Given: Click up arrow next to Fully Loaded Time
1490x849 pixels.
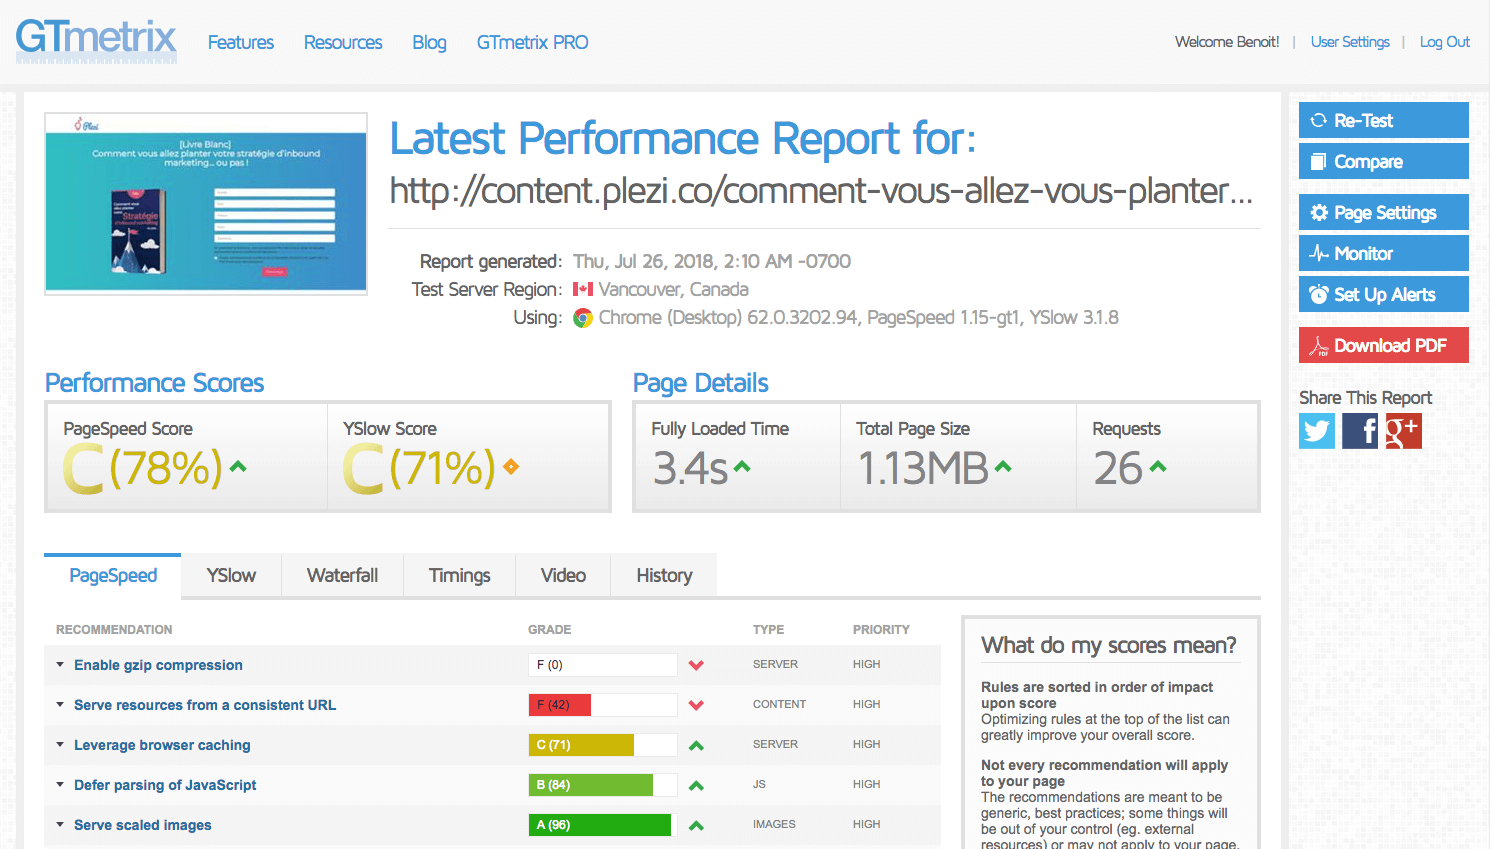Looking at the screenshot, I should point(742,466).
